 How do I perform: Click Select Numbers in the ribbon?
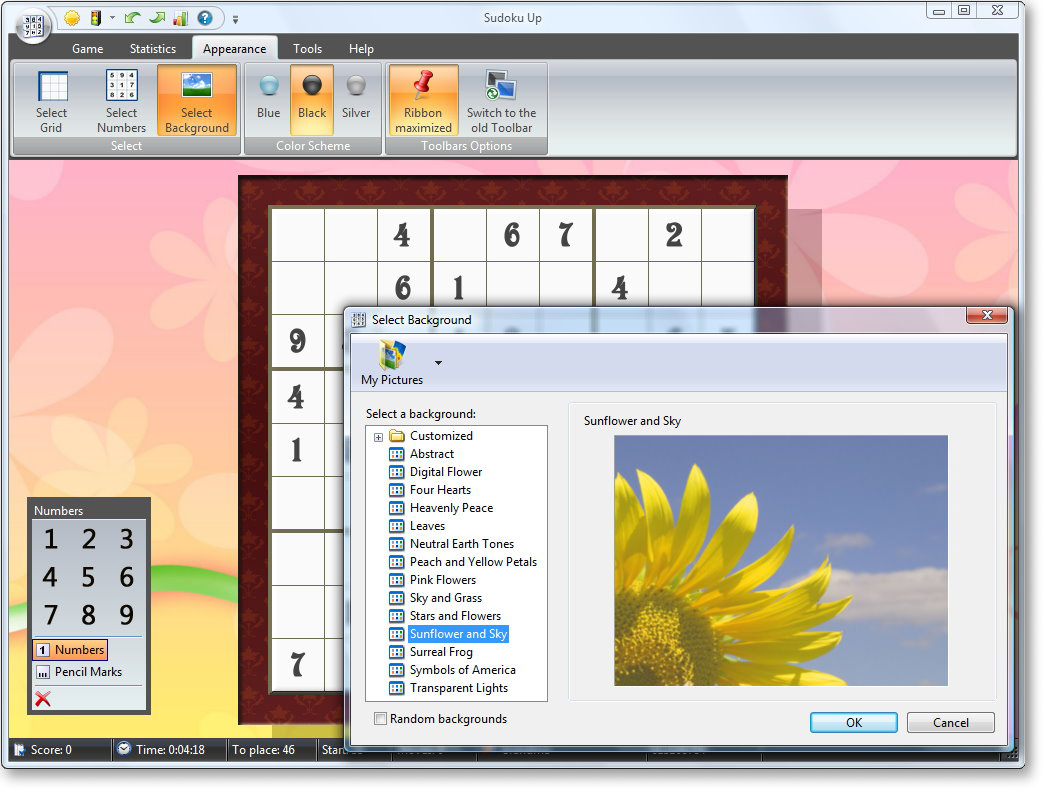(122, 101)
